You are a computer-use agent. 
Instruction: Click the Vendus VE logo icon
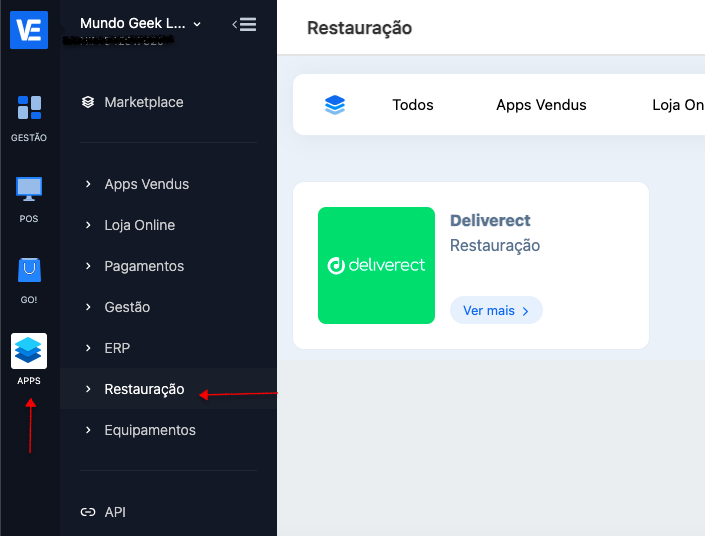[29, 29]
